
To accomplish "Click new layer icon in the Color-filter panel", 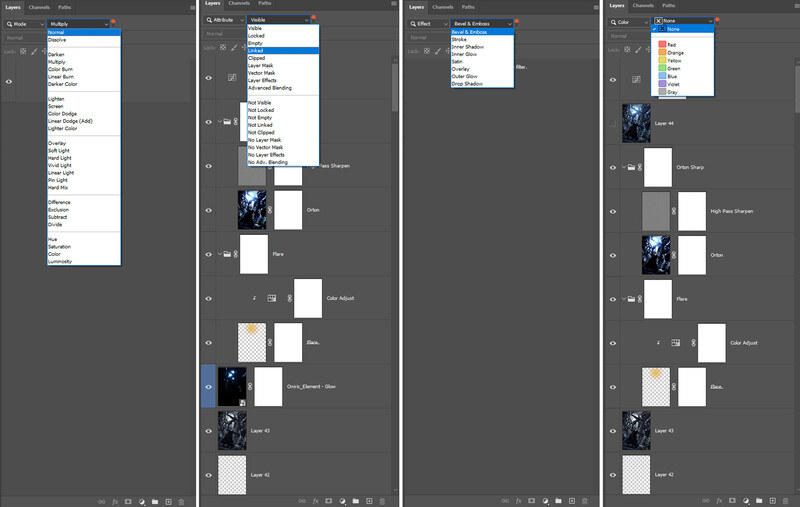I will click(x=772, y=501).
